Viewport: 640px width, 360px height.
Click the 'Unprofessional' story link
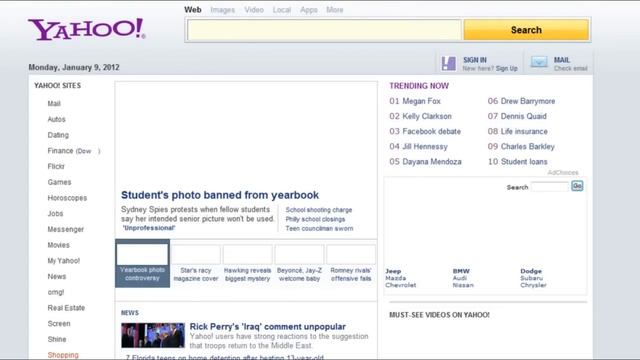click(x=149, y=228)
